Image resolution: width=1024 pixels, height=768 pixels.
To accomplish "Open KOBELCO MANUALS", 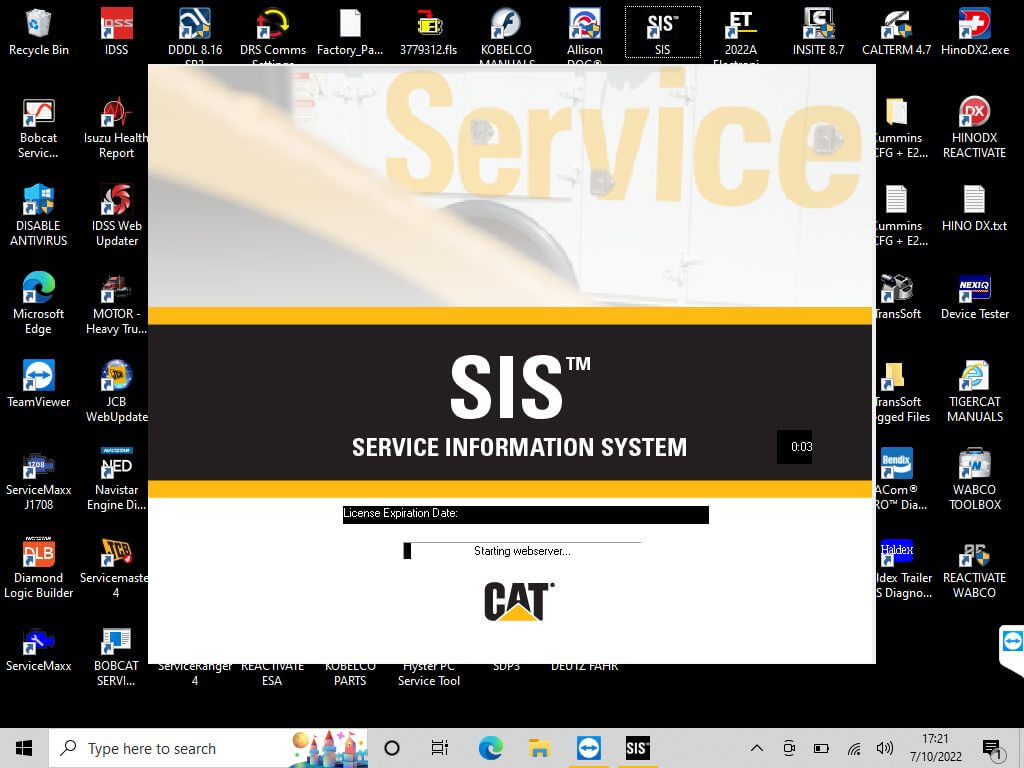I will point(506,30).
